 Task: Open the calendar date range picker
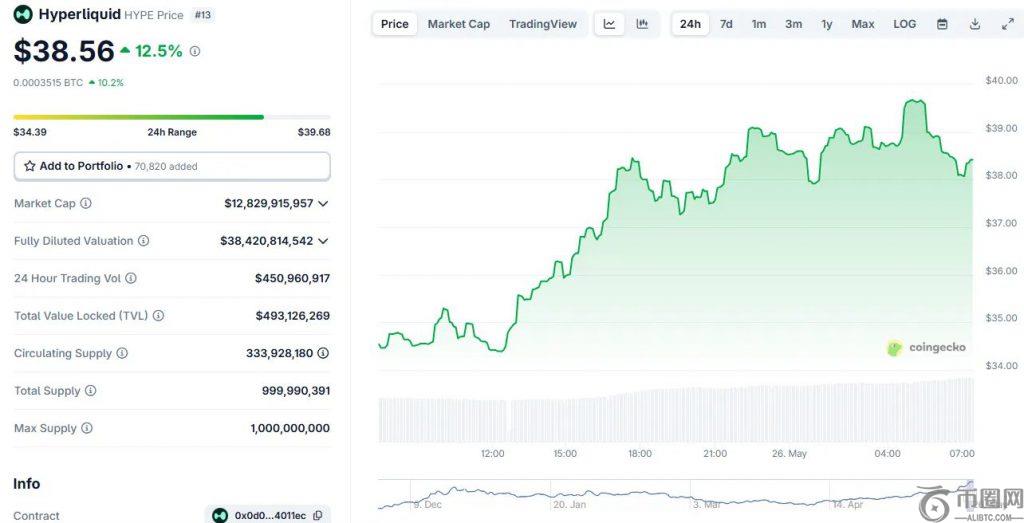coord(942,24)
